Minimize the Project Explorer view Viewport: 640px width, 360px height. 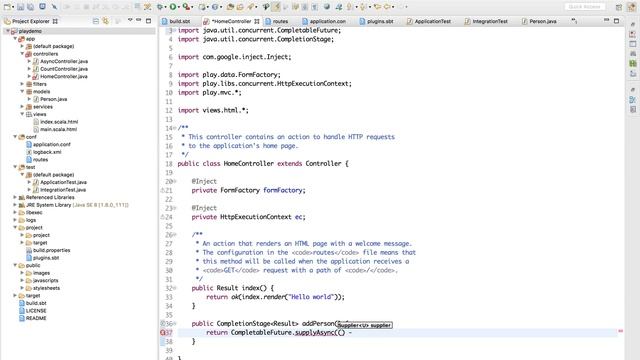click(x=139, y=20)
